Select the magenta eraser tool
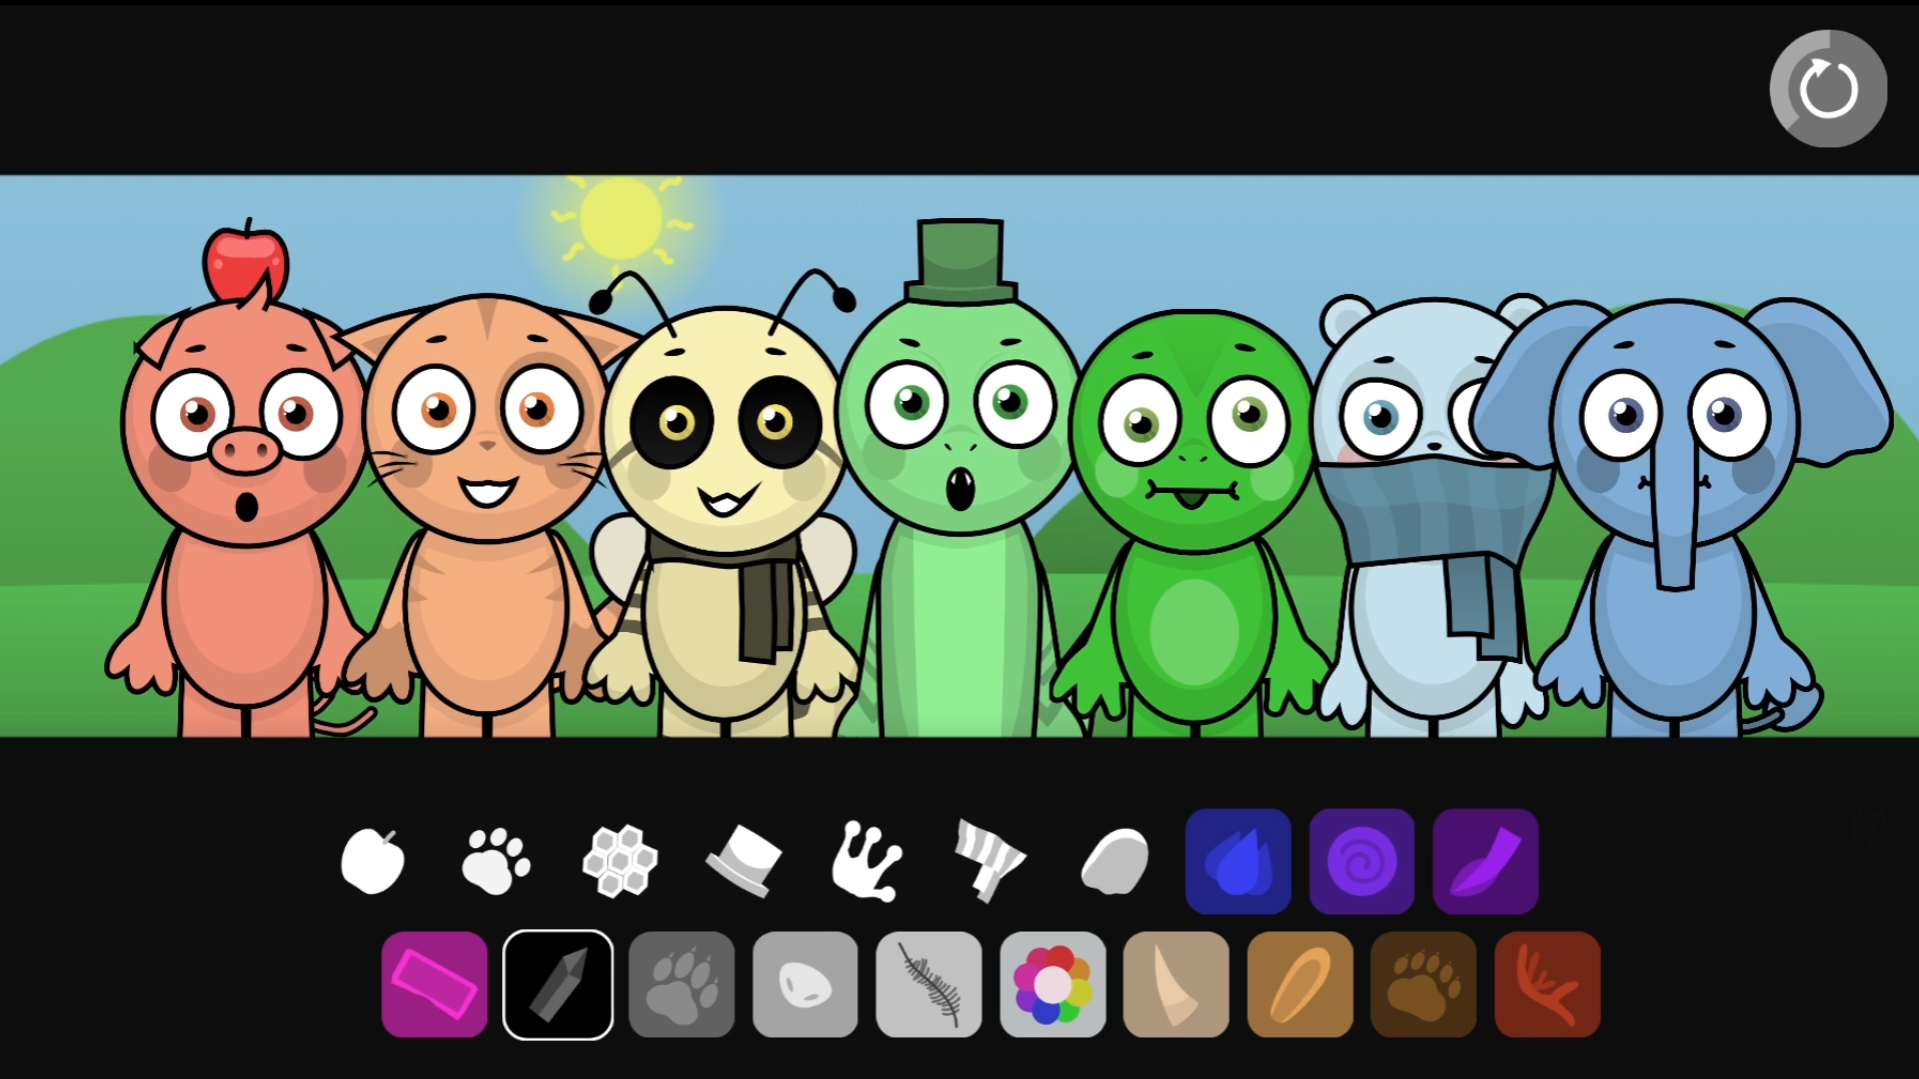The height and width of the screenshot is (1079, 1919). [x=434, y=983]
